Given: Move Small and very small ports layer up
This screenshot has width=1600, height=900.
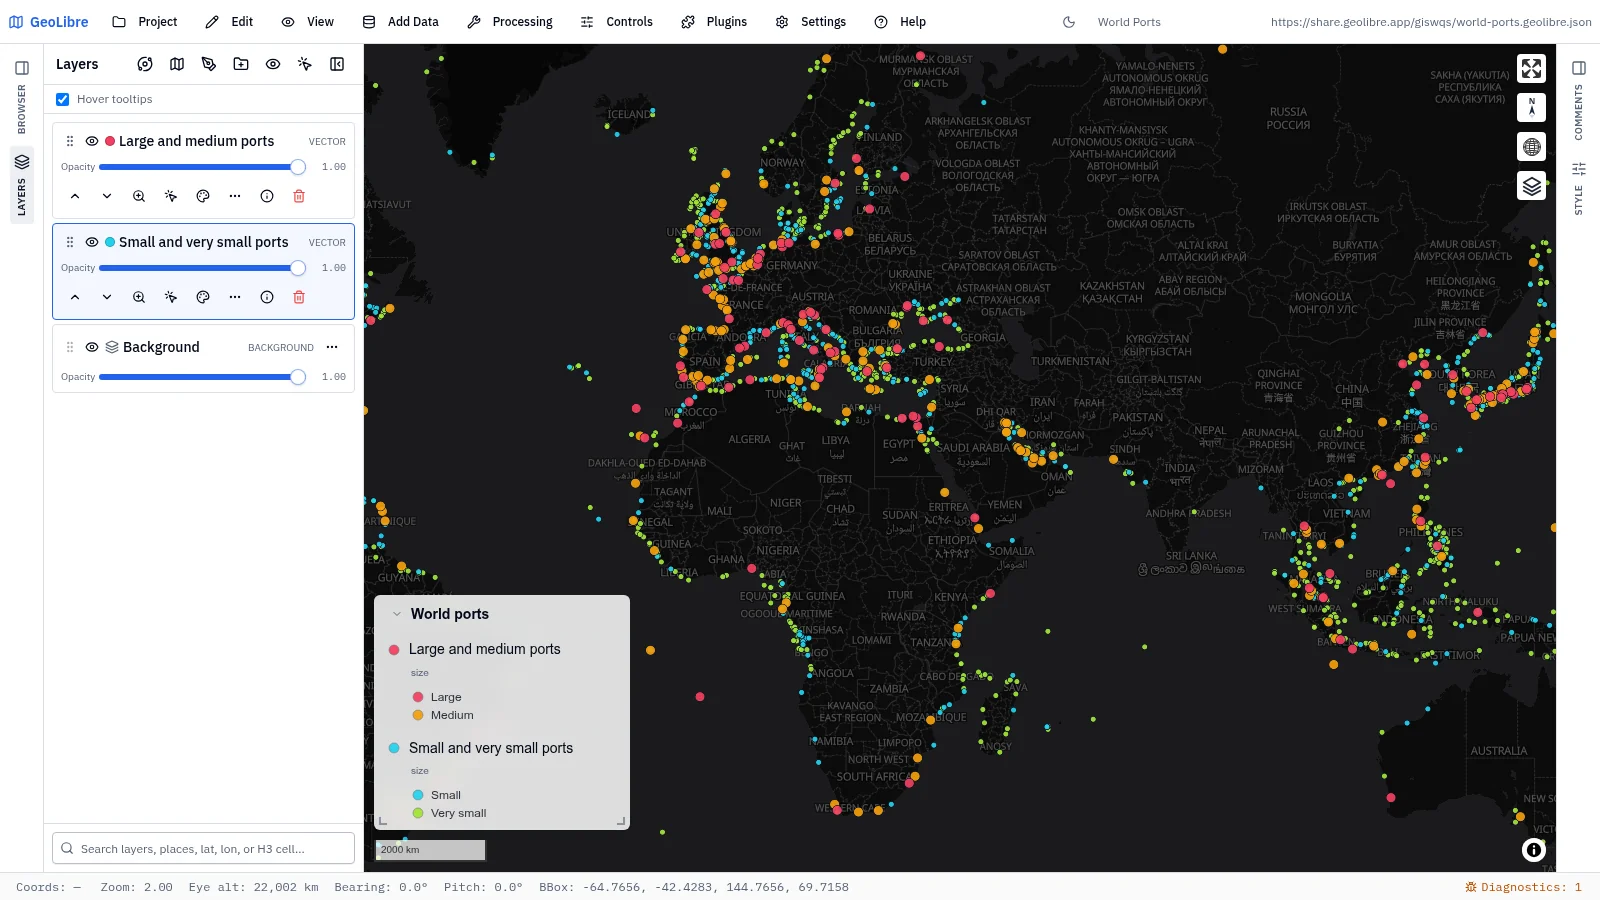Looking at the screenshot, I should [75, 297].
